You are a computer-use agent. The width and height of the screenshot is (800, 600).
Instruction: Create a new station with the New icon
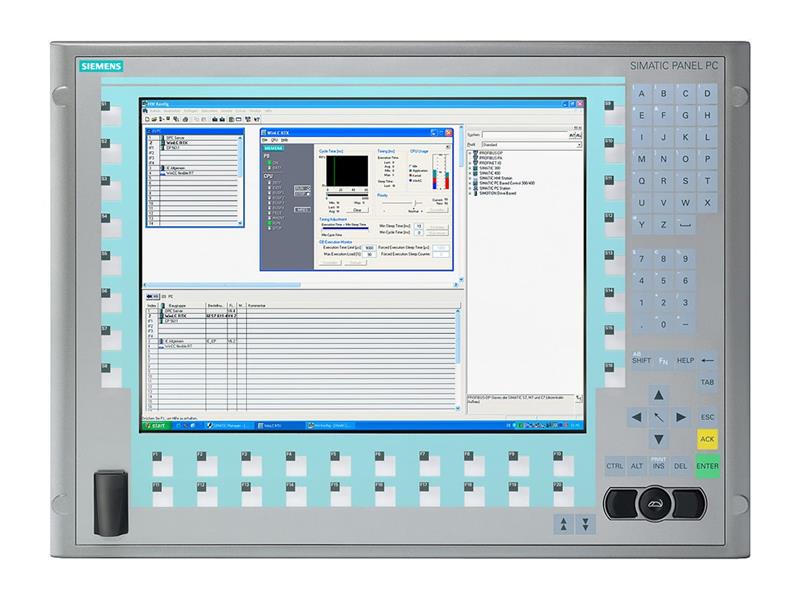[147, 119]
